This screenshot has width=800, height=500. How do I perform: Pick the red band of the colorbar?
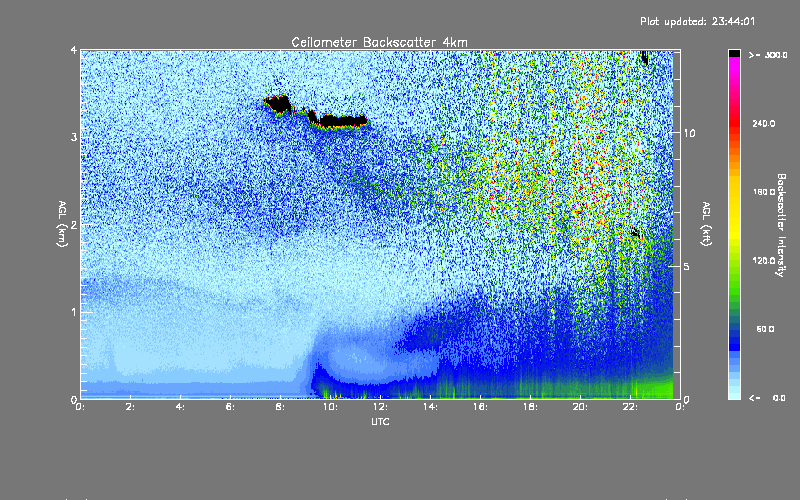(x=734, y=122)
